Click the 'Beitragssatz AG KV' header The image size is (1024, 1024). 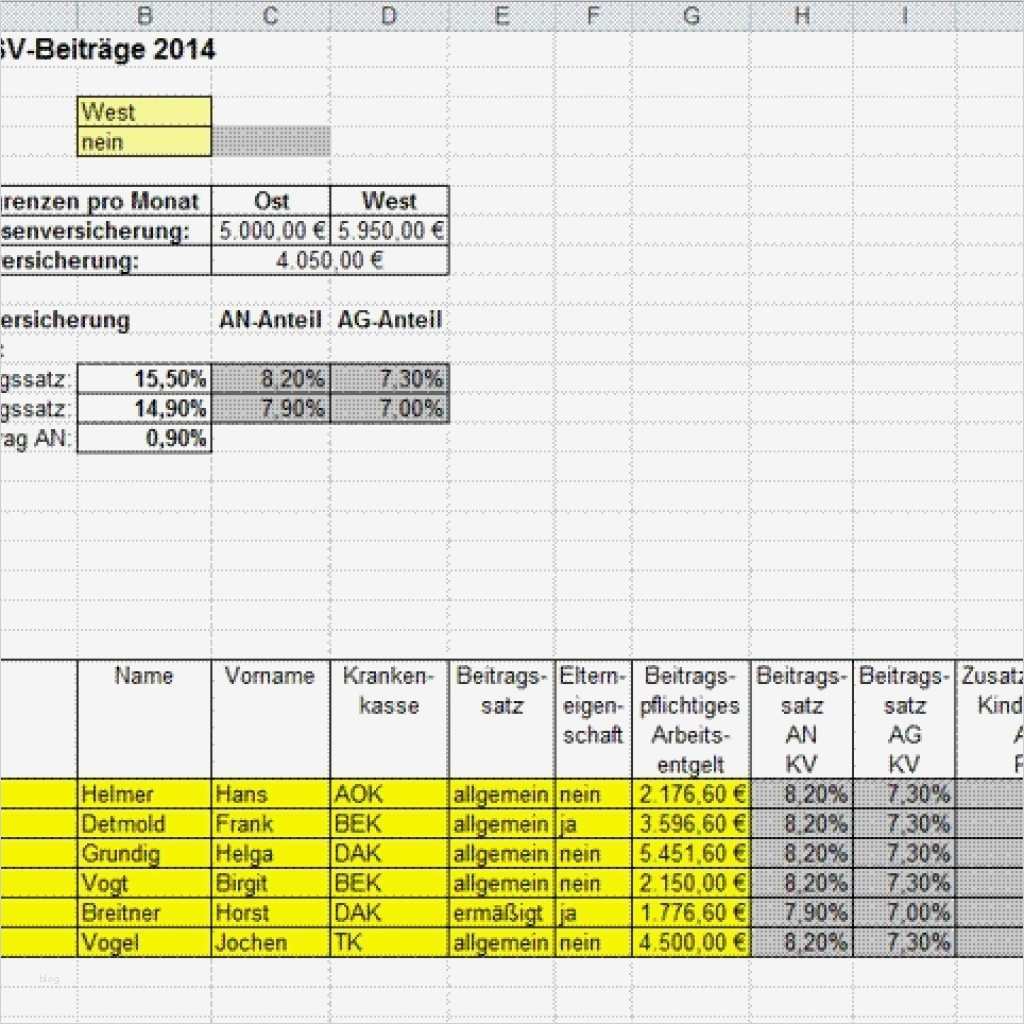pos(904,719)
